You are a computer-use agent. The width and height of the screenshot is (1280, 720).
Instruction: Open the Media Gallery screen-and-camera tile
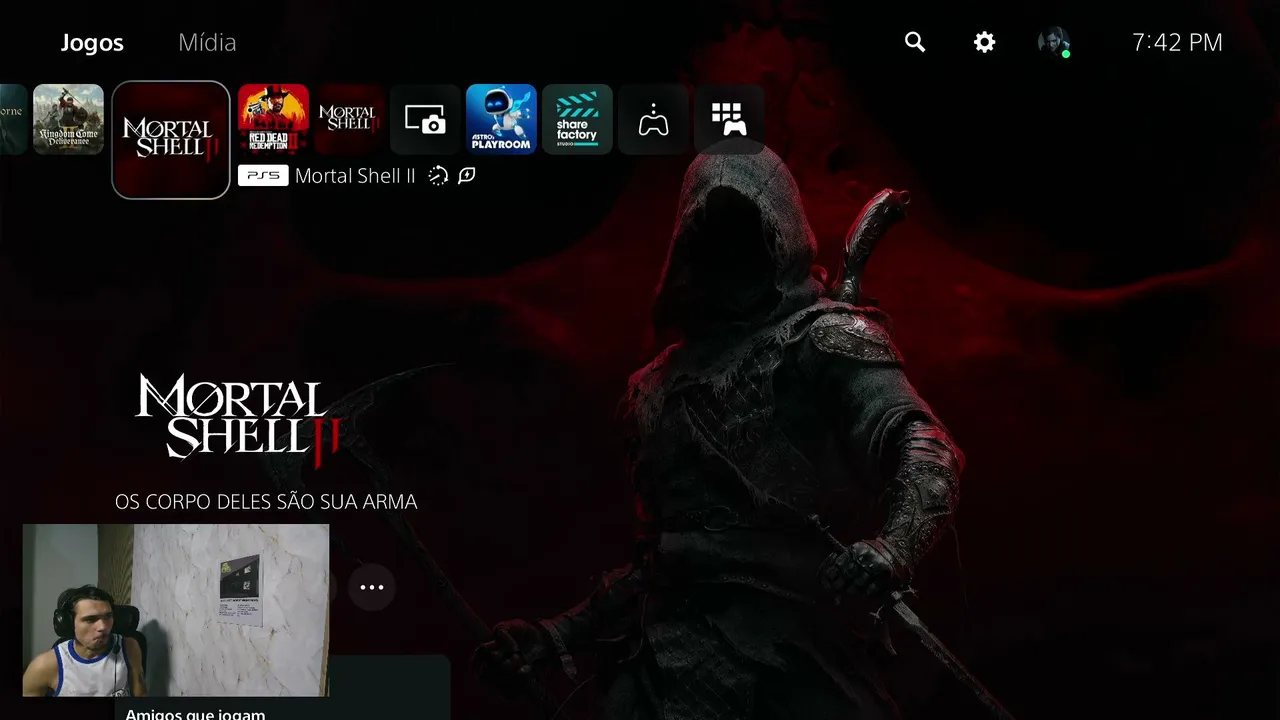coord(425,119)
